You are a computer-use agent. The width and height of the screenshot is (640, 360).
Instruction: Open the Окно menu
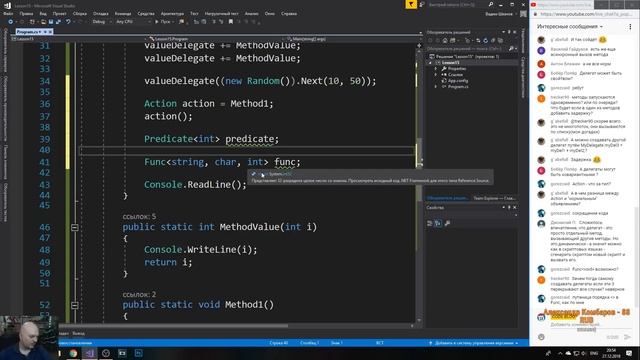coord(269,13)
